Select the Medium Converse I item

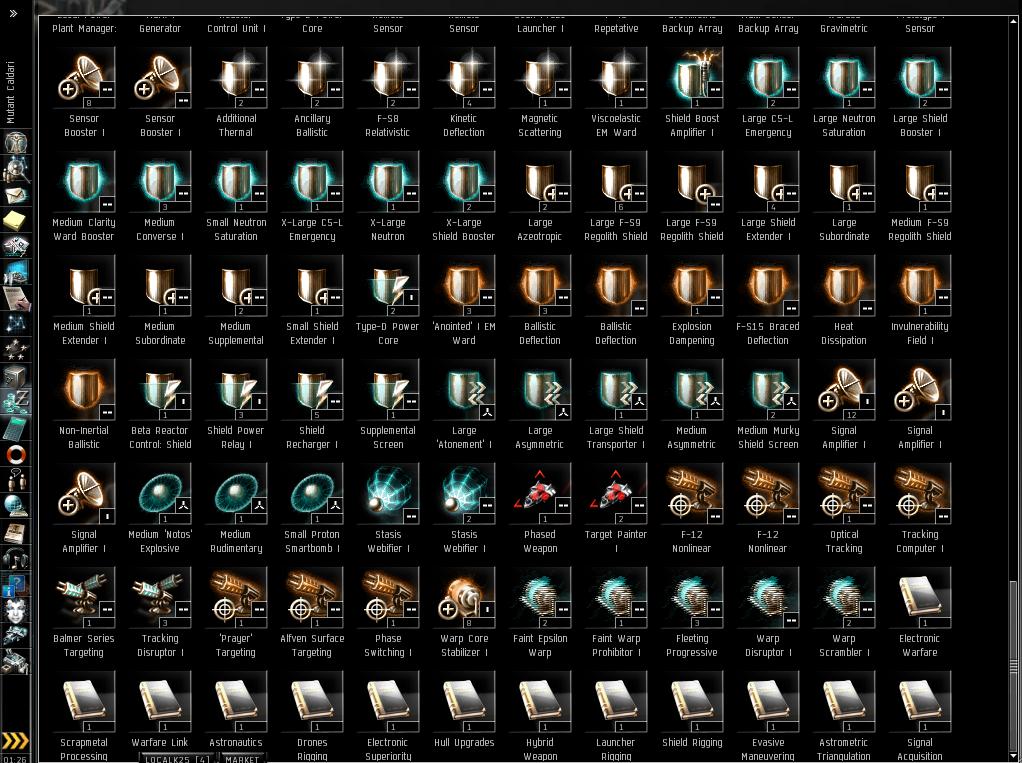tap(160, 181)
